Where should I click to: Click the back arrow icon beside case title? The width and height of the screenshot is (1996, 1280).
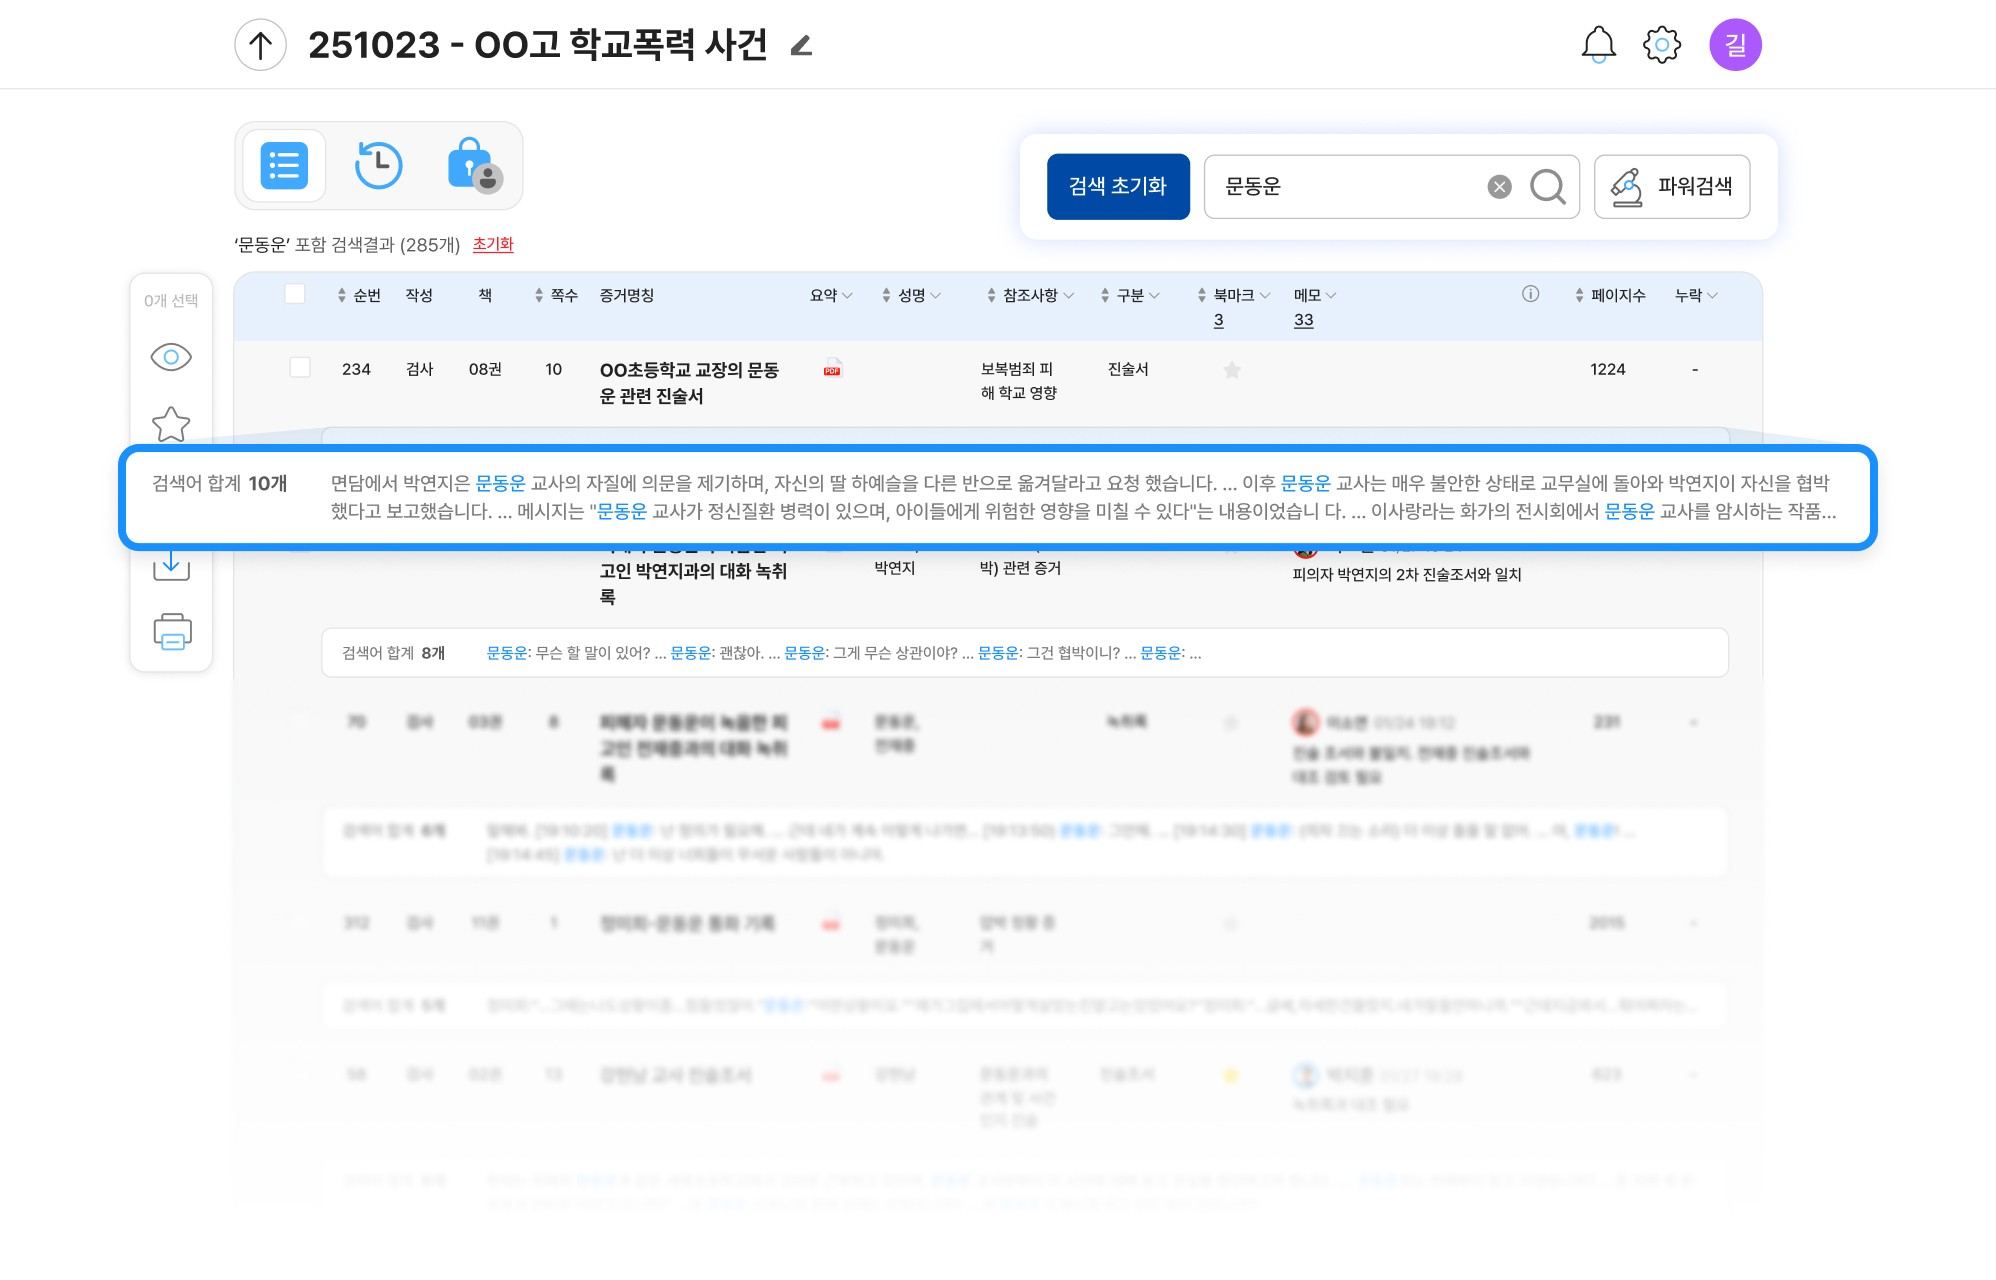pyautogui.click(x=260, y=45)
